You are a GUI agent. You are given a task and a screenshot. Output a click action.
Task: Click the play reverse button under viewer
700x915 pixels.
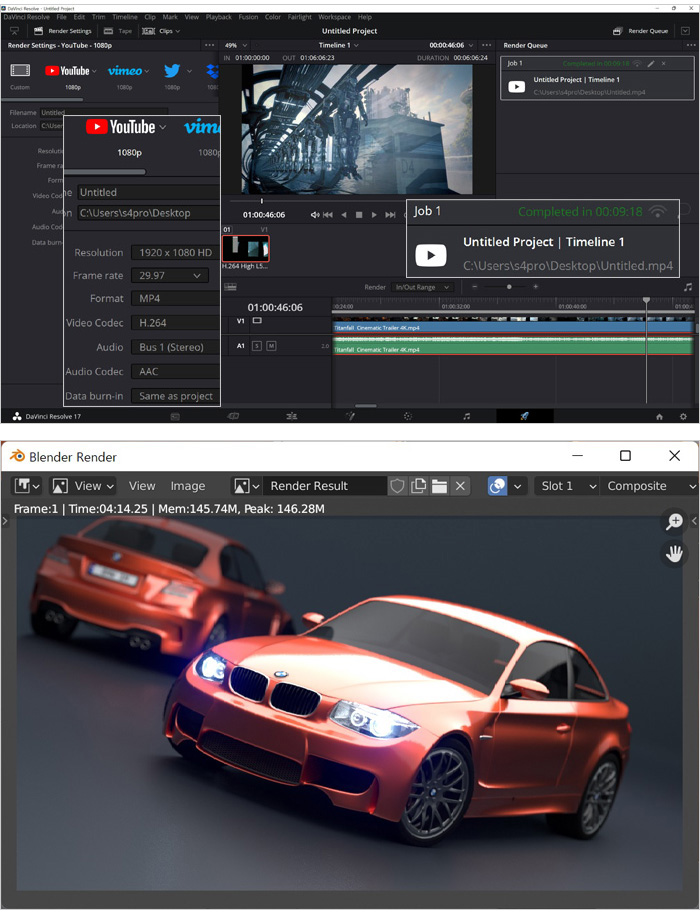(x=344, y=215)
